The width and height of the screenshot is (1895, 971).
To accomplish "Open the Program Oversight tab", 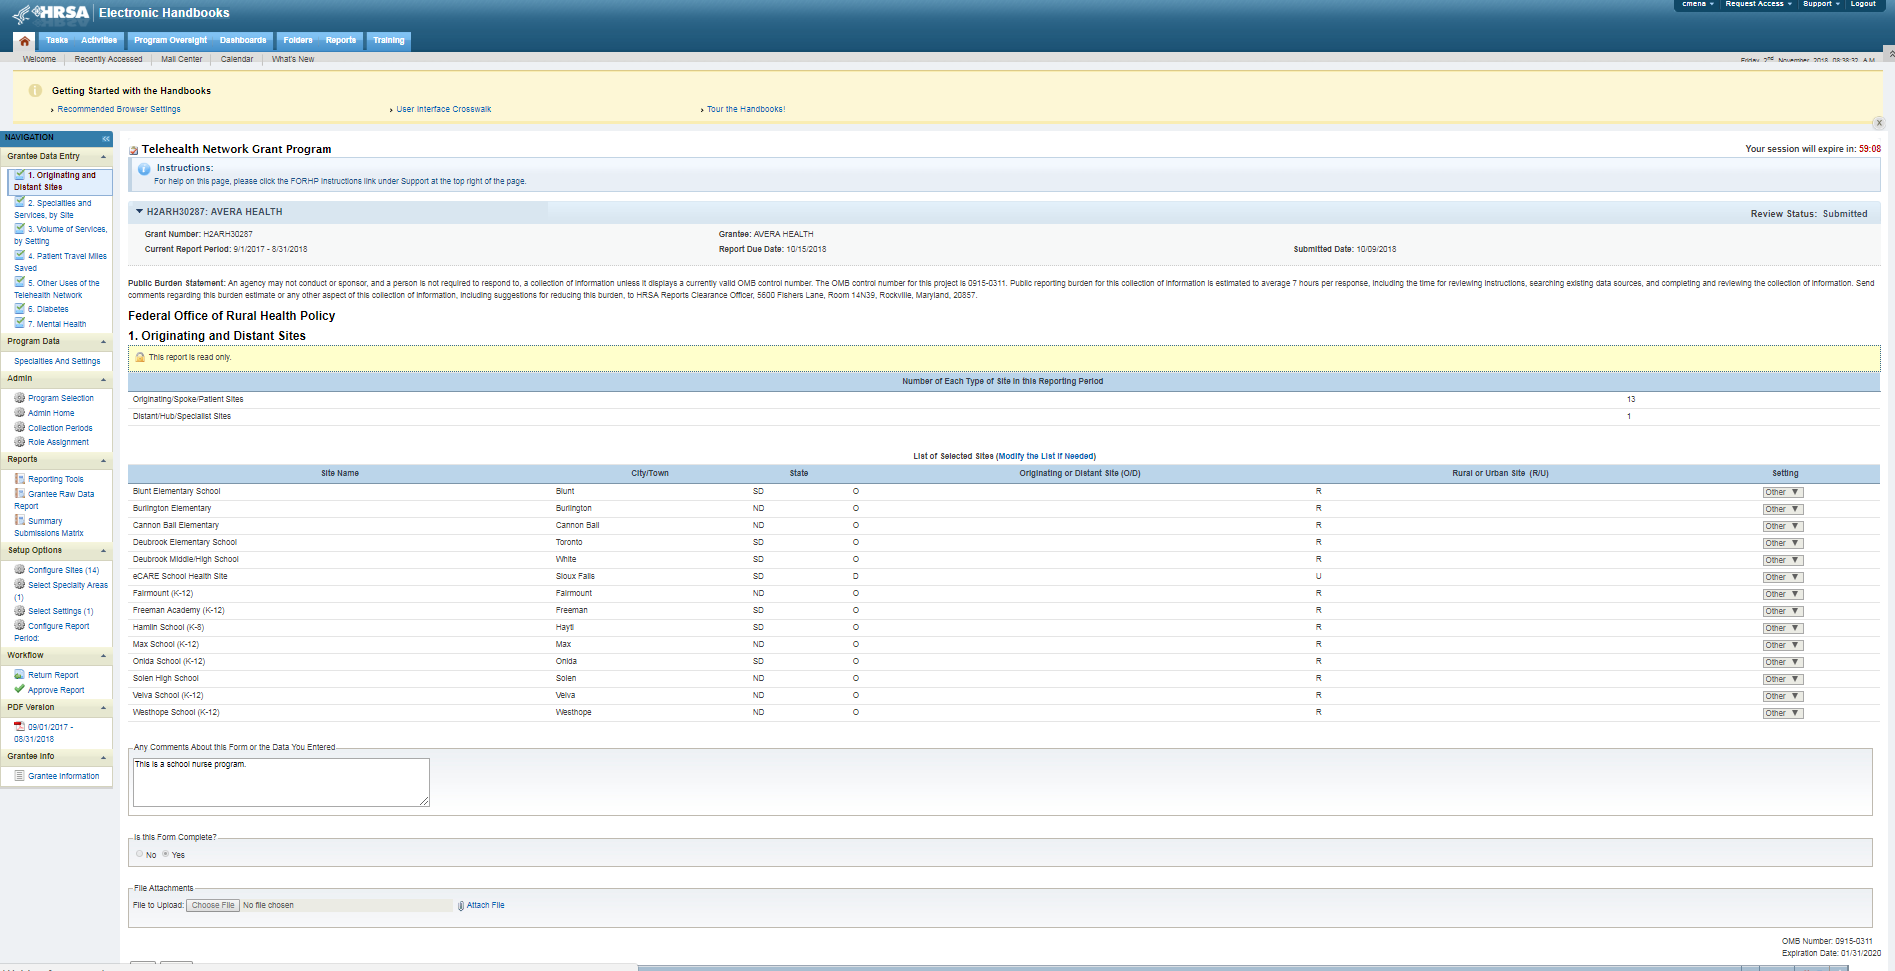I will click(170, 41).
